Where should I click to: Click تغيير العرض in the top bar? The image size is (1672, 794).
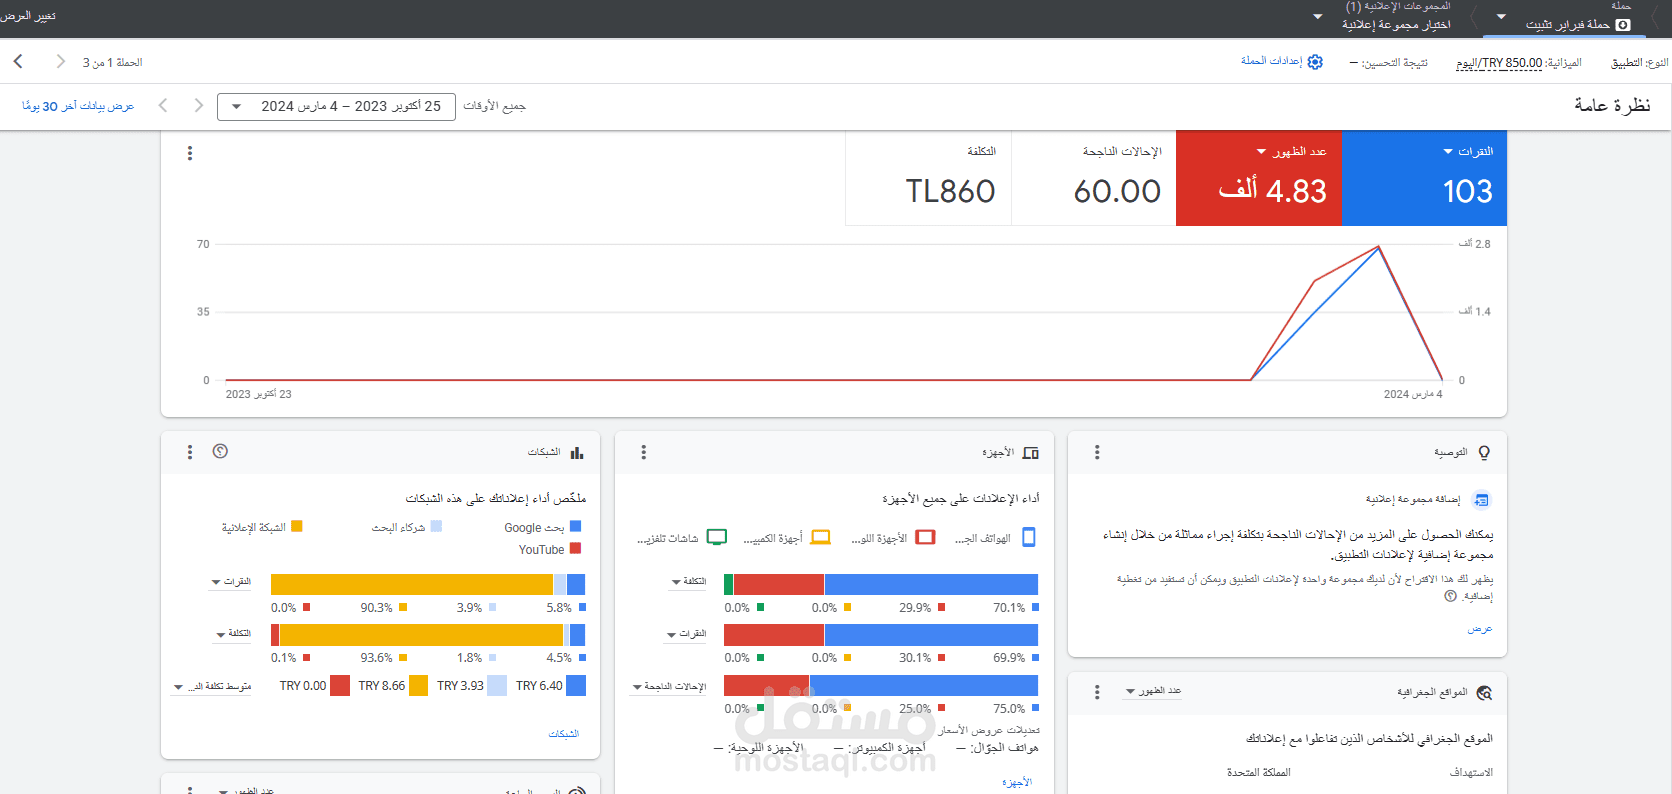click(x=28, y=17)
